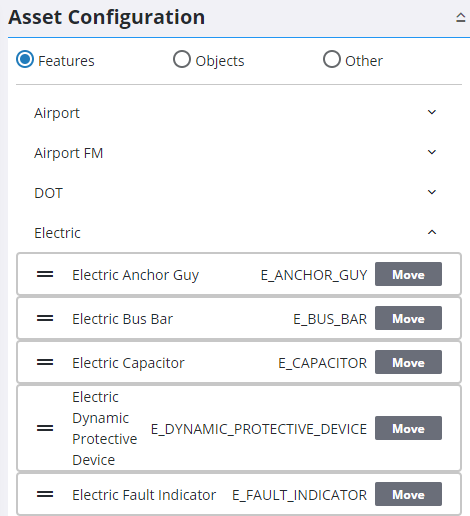Image resolution: width=470 pixels, height=516 pixels.
Task: Move the Electric Anchor Guy asset
Action: click(x=408, y=274)
